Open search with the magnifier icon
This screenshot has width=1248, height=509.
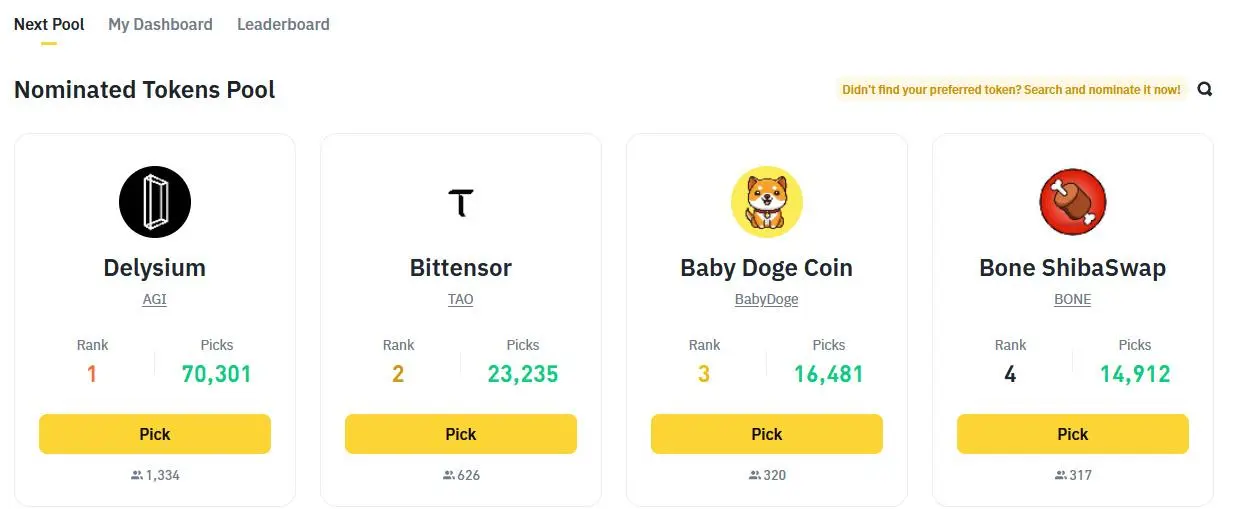tap(1205, 89)
